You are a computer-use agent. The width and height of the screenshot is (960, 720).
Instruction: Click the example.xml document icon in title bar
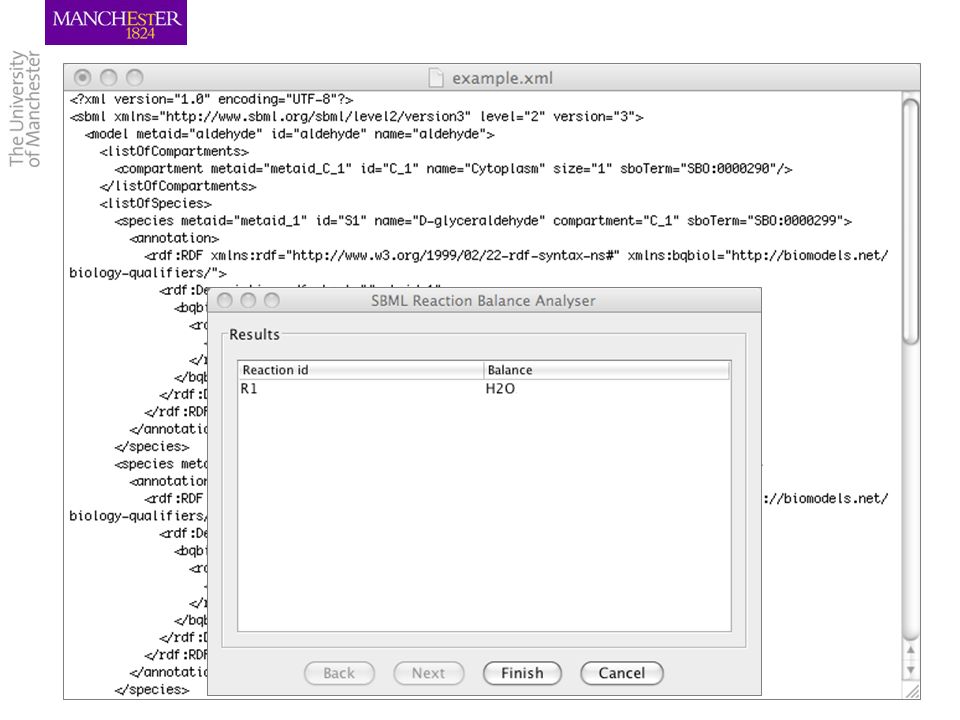pos(435,78)
